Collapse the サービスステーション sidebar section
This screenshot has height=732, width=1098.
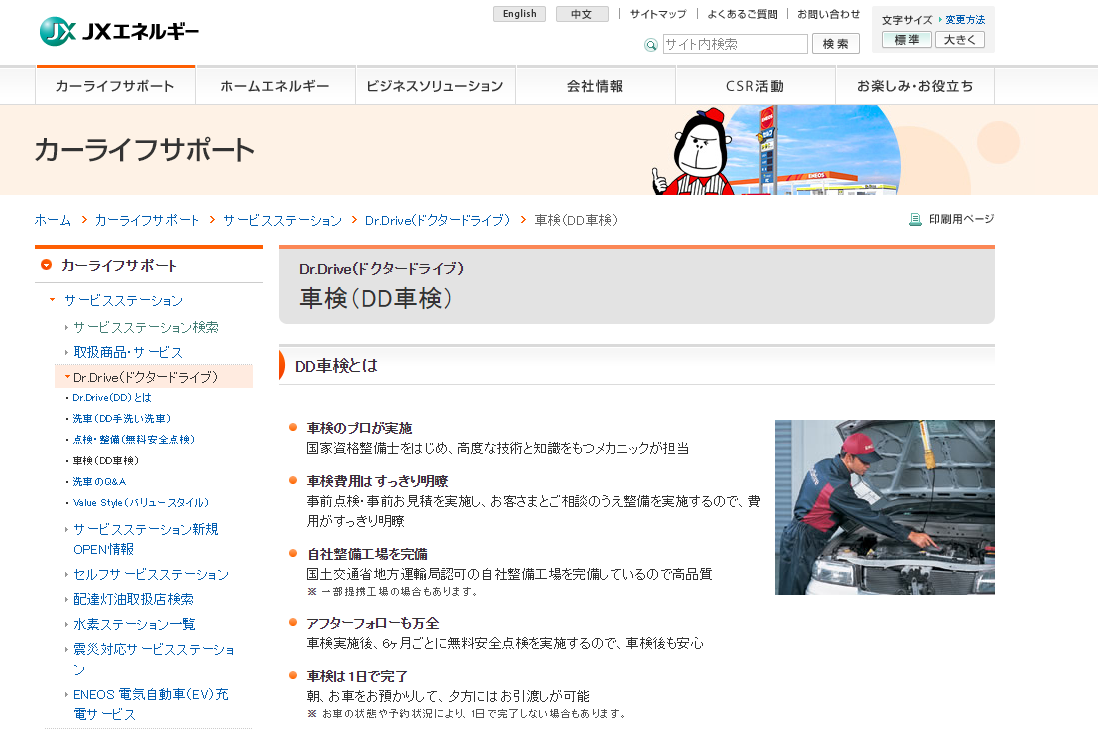tap(53, 300)
